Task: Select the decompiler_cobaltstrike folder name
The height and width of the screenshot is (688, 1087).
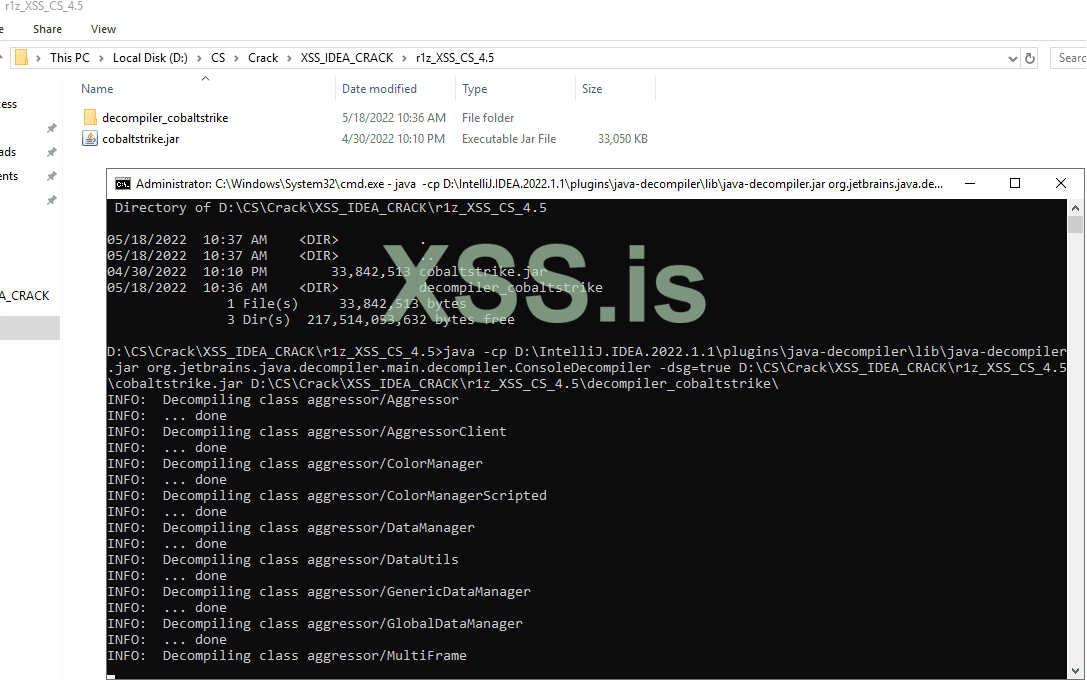Action: [x=165, y=118]
